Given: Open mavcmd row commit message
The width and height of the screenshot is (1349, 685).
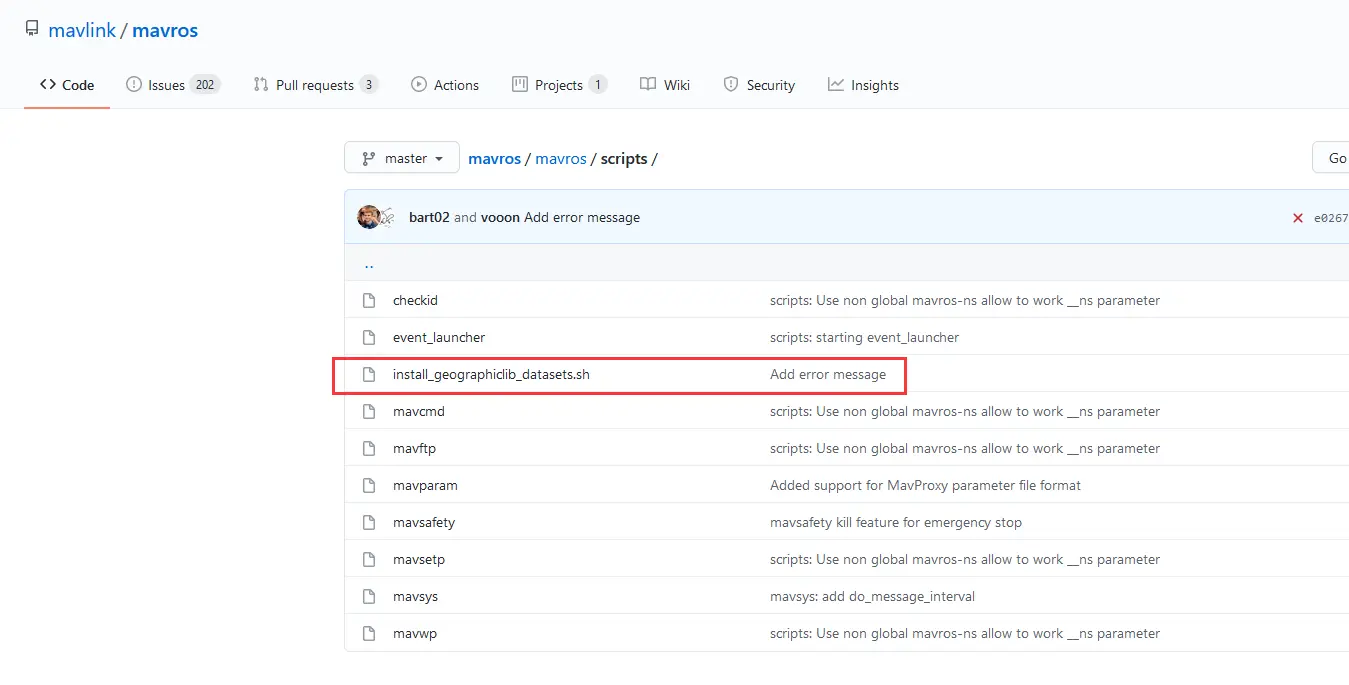Looking at the screenshot, I should click(x=965, y=411).
